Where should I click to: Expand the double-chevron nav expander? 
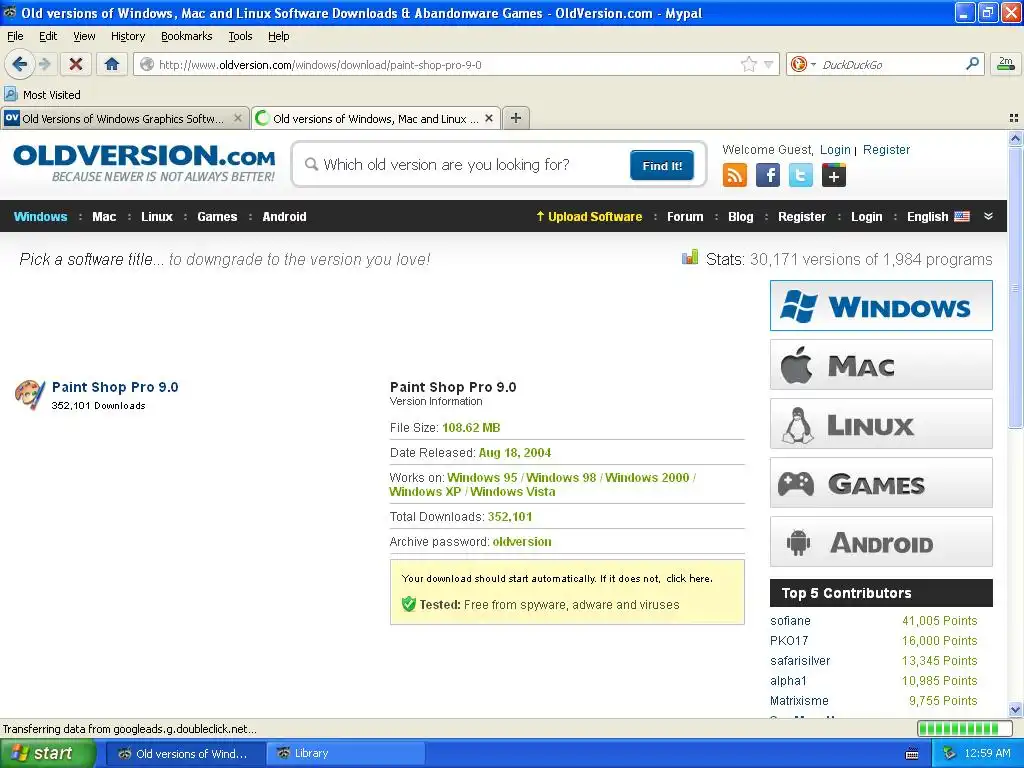click(988, 216)
